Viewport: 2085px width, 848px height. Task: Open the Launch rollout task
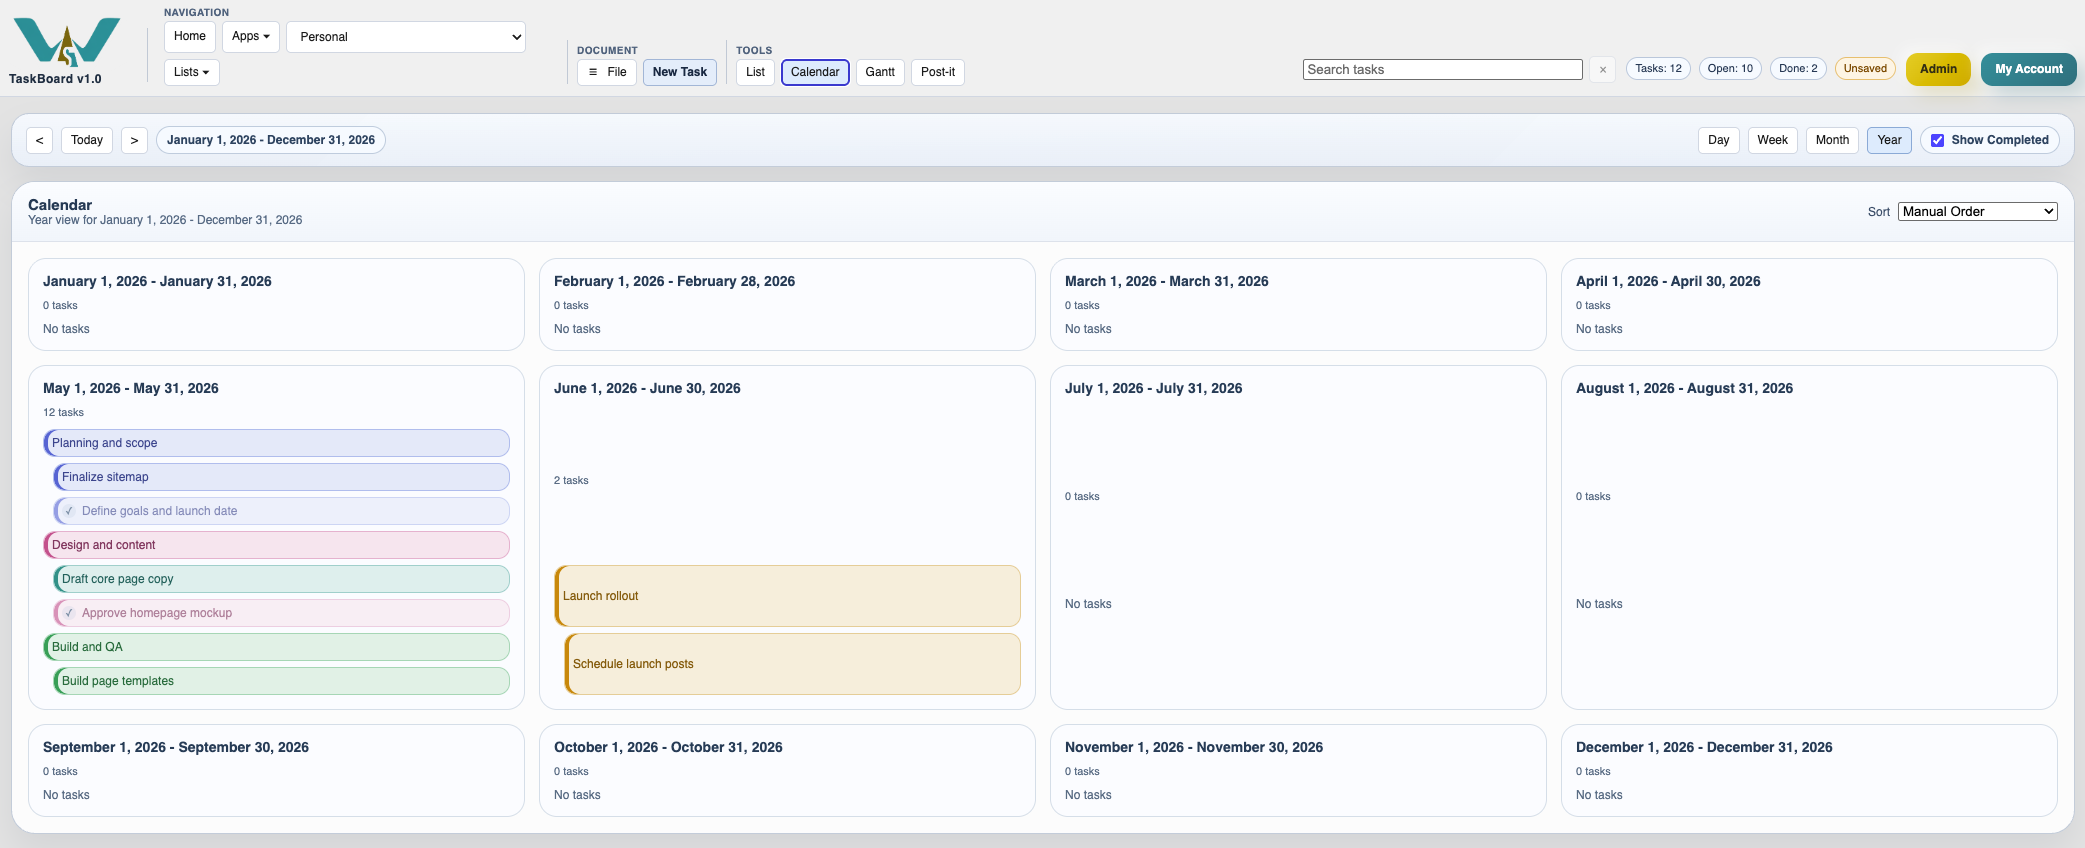(787, 596)
